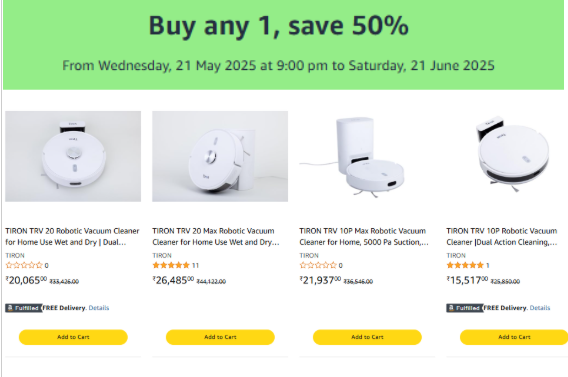This screenshot has height=377, width=568.
Task: Open TIRON TRV 20 Robotic Vacuum title link
Action: point(72,236)
